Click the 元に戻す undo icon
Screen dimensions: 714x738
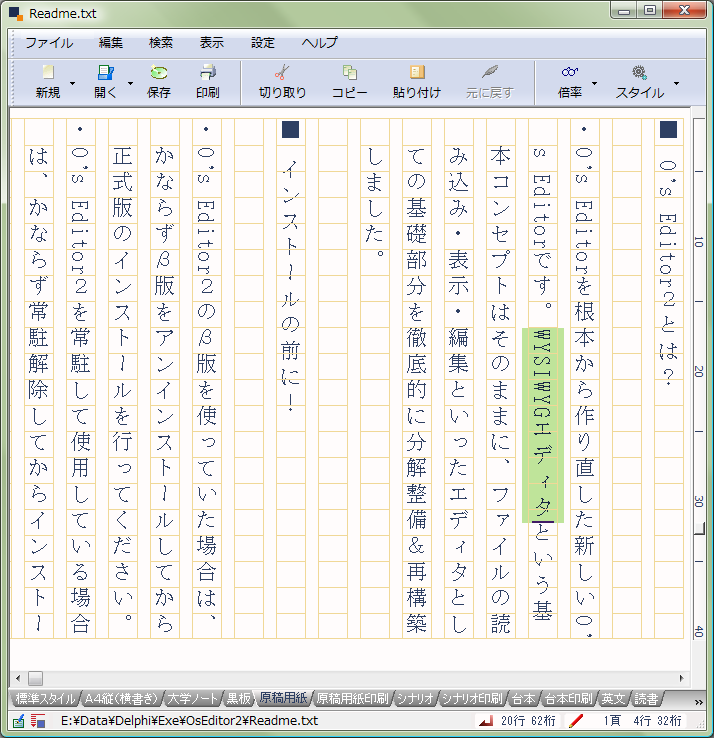(x=489, y=72)
